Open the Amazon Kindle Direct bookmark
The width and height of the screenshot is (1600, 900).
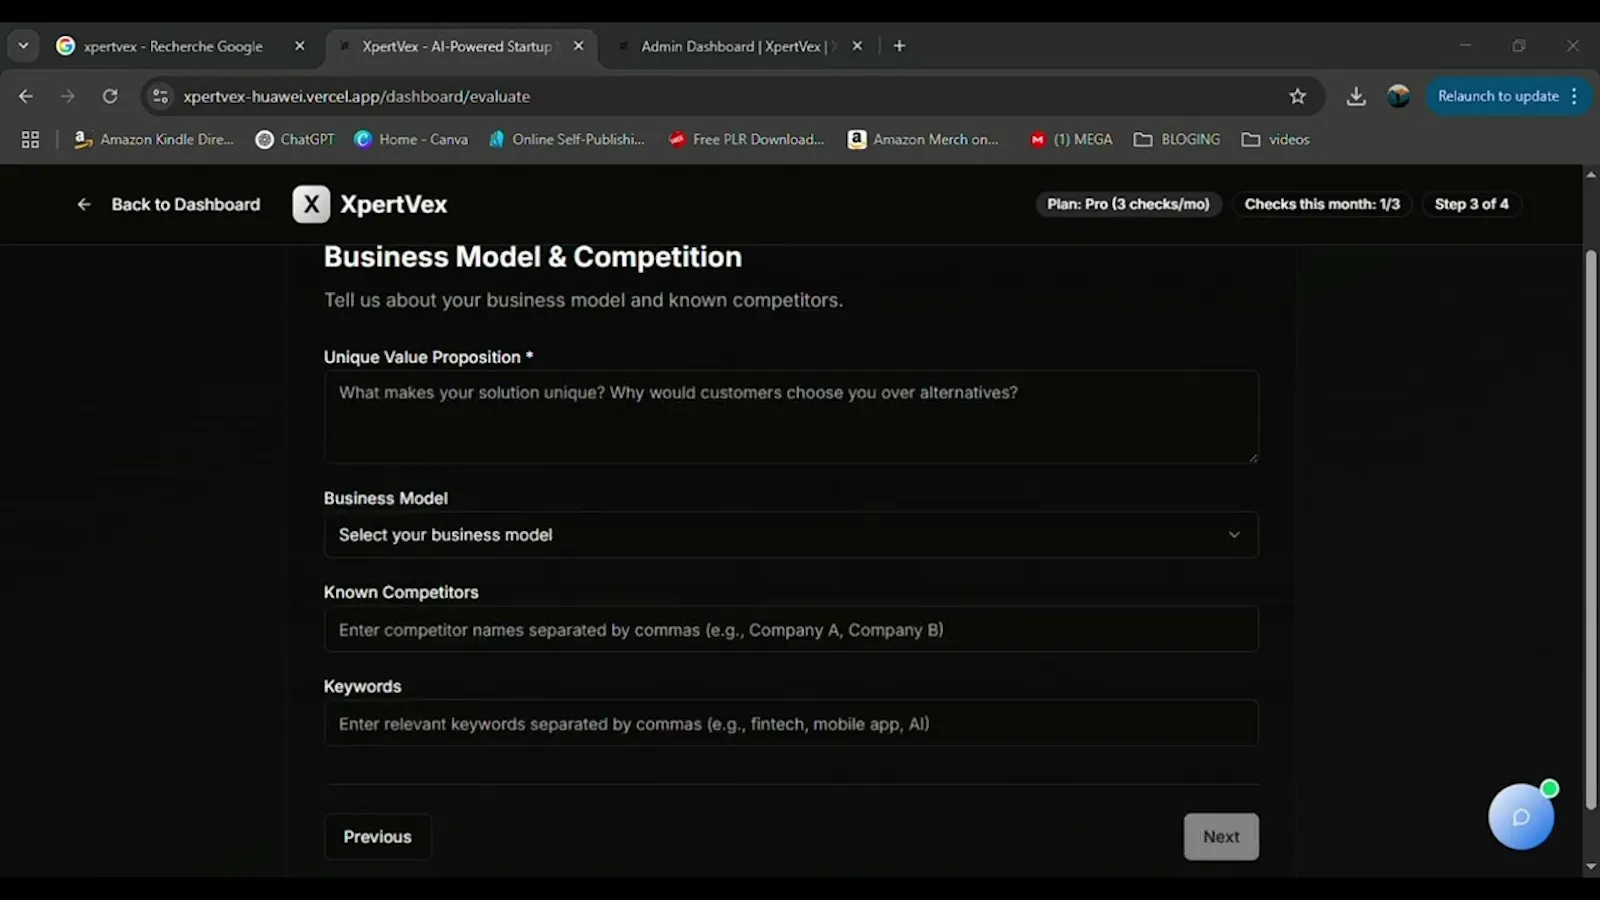[153, 139]
